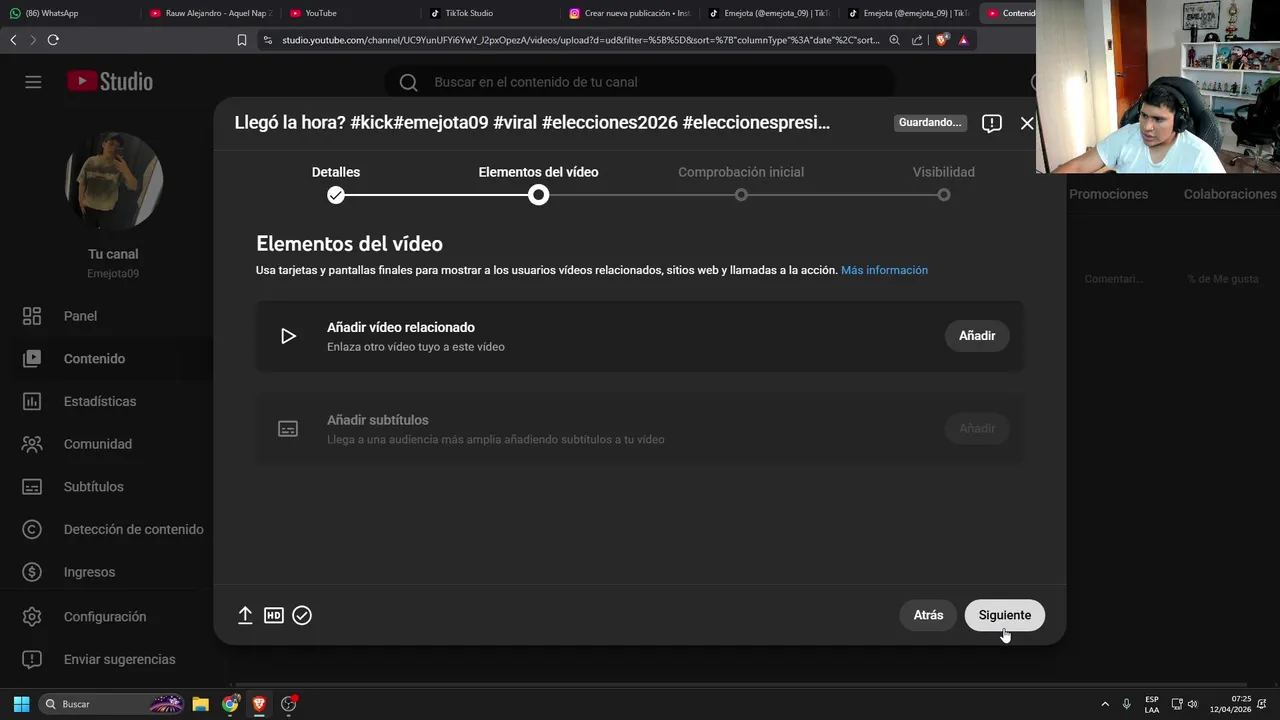The height and width of the screenshot is (720, 1280).
Task: Click the Ingresos dollar icon
Action: tap(32, 572)
